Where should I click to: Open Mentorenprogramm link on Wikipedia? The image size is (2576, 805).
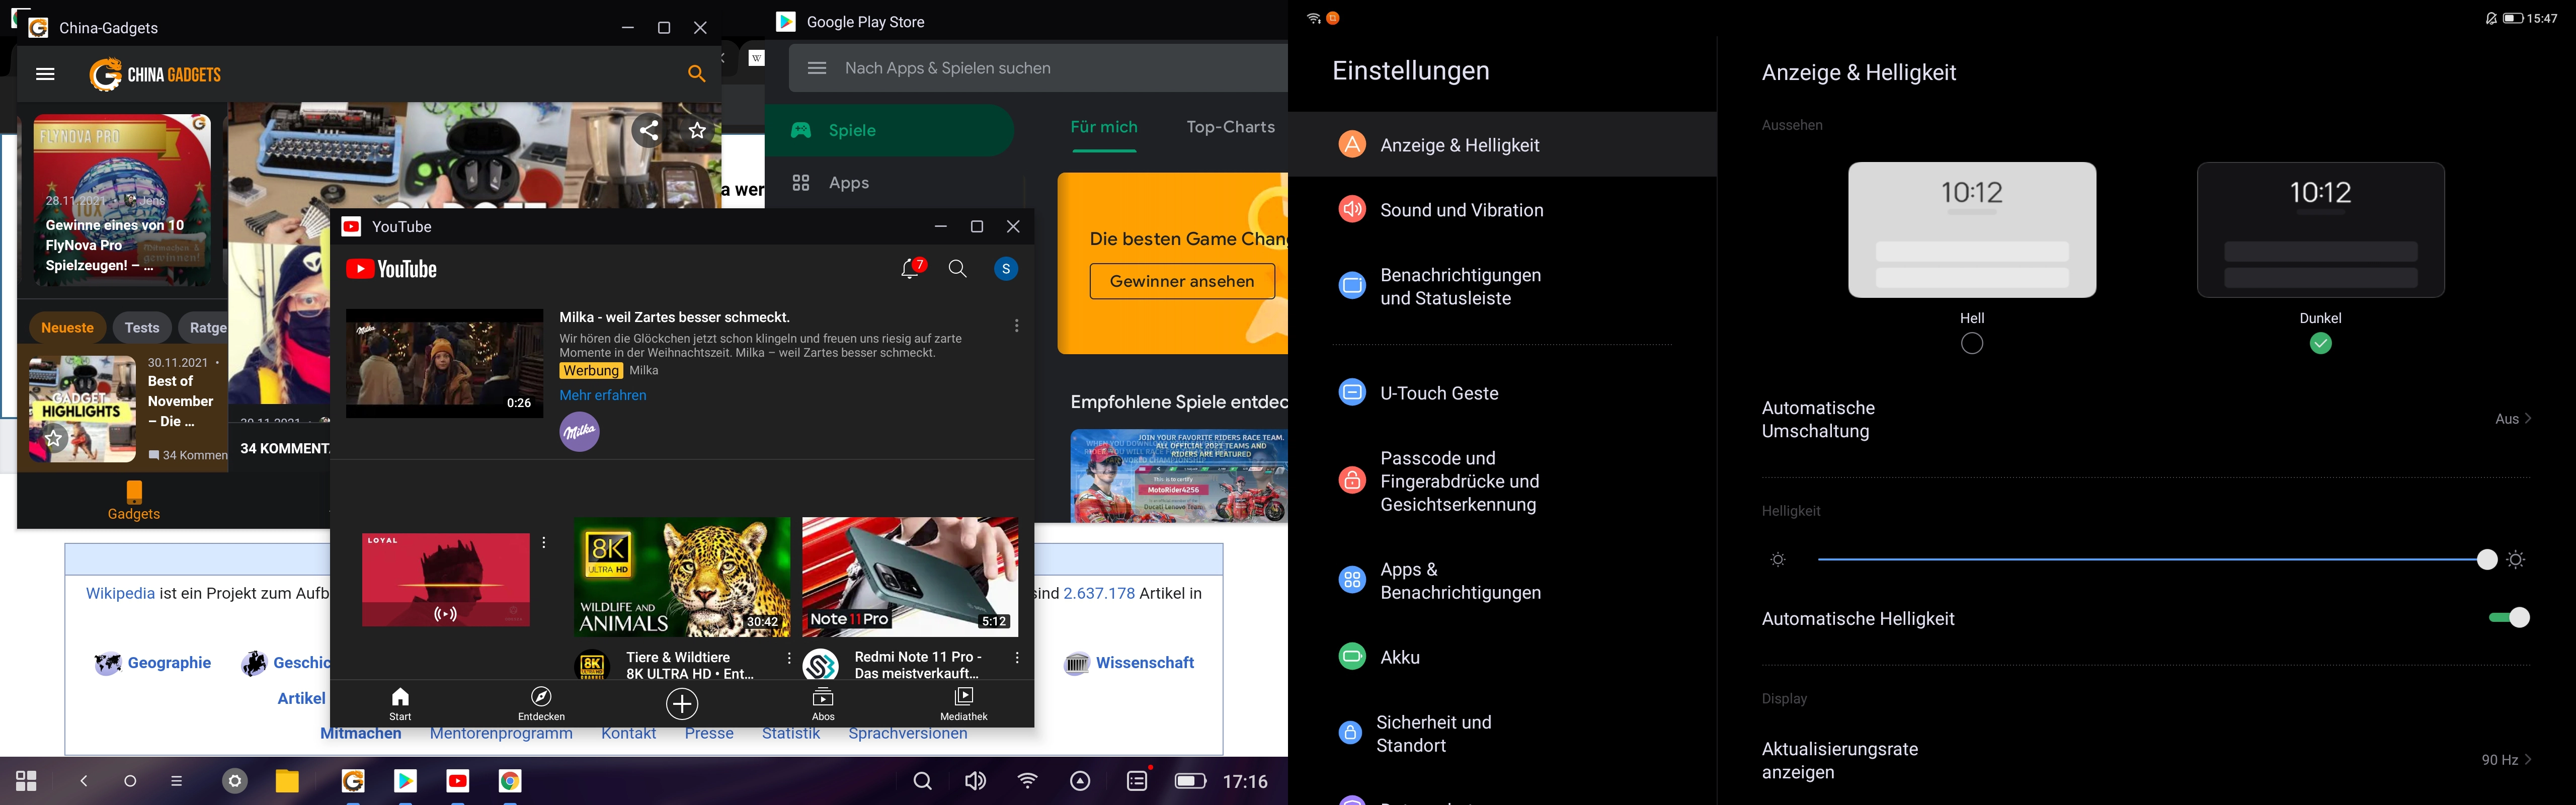click(x=501, y=734)
